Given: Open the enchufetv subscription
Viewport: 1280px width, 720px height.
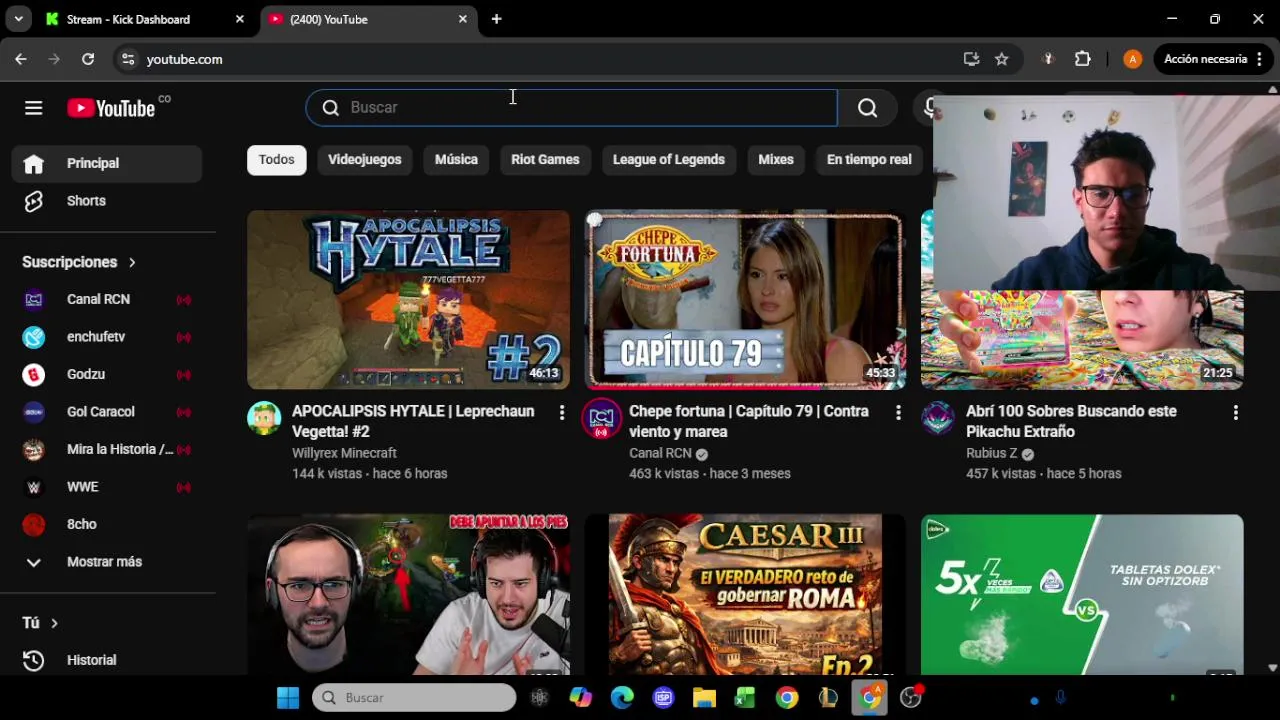Looking at the screenshot, I should click(107, 337).
